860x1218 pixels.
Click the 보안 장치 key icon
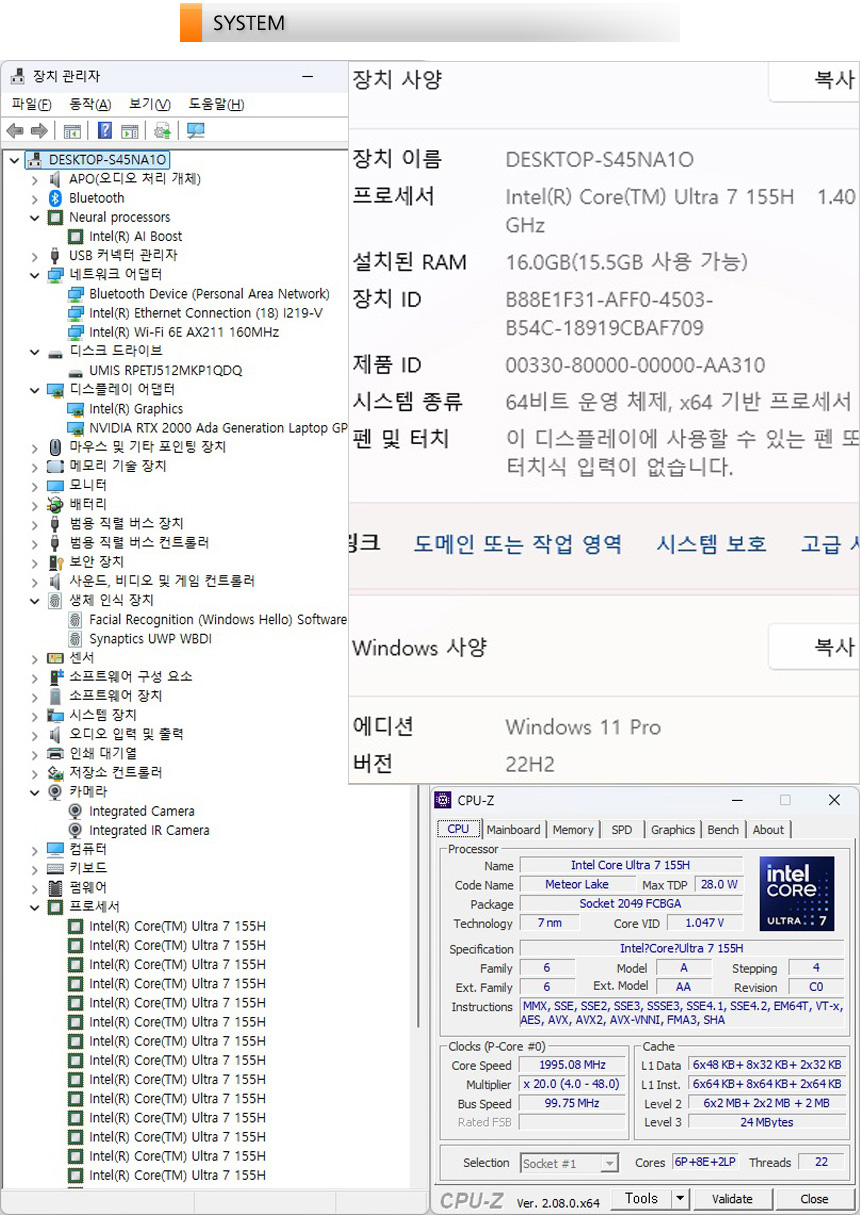click(56, 562)
